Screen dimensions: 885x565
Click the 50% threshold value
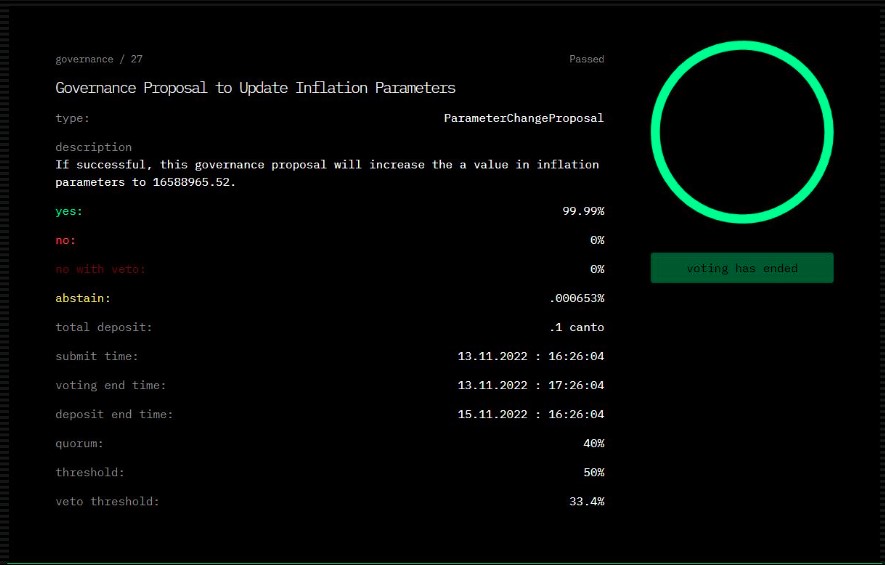pyautogui.click(x=593, y=472)
